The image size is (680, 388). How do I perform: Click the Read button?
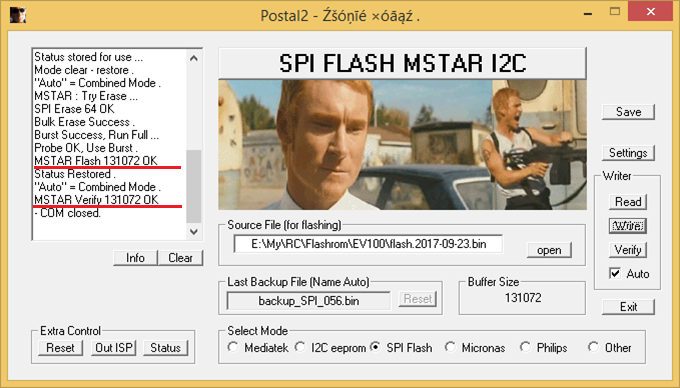coord(628,202)
